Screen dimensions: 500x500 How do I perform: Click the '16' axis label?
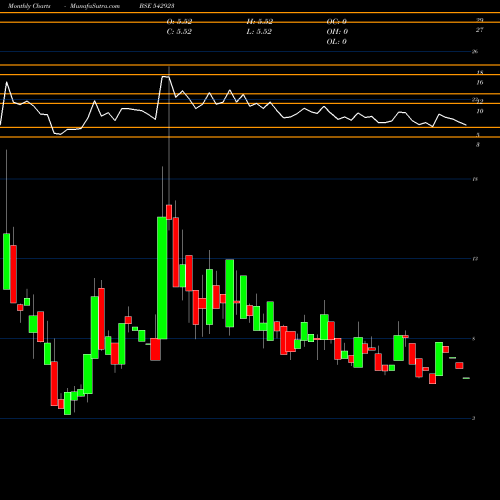coord(480,83)
